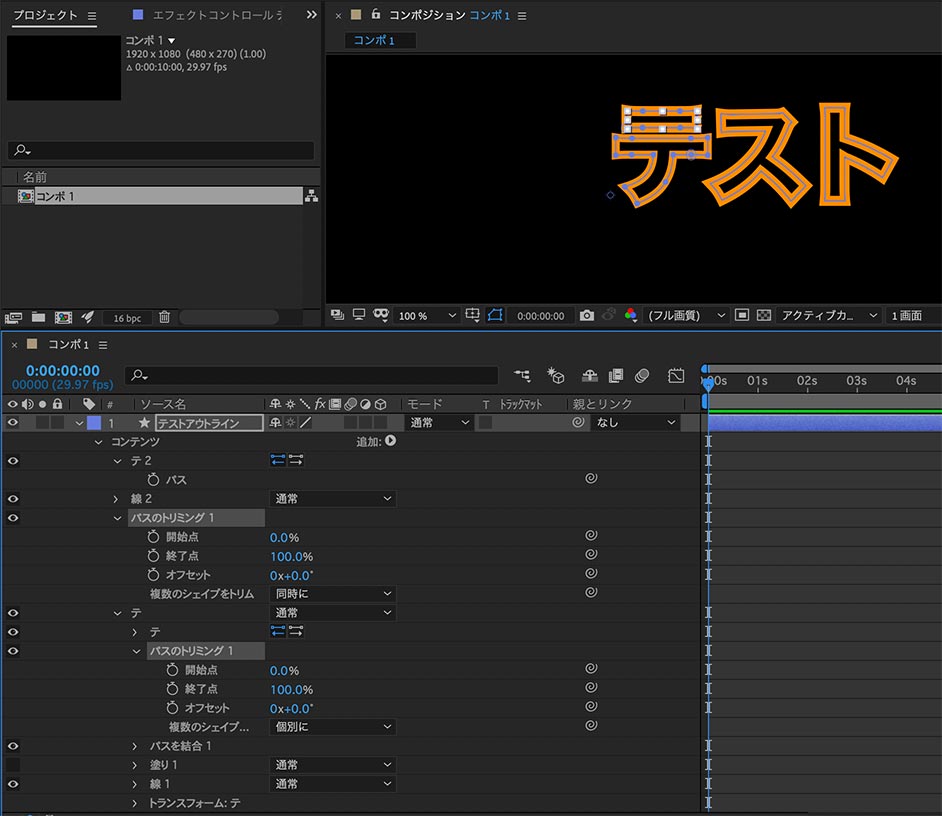This screenshot has width=942, height=816.
Task: Open the 複数のシェイプをトリム dropdown set to 同時に
Action: 332,592
